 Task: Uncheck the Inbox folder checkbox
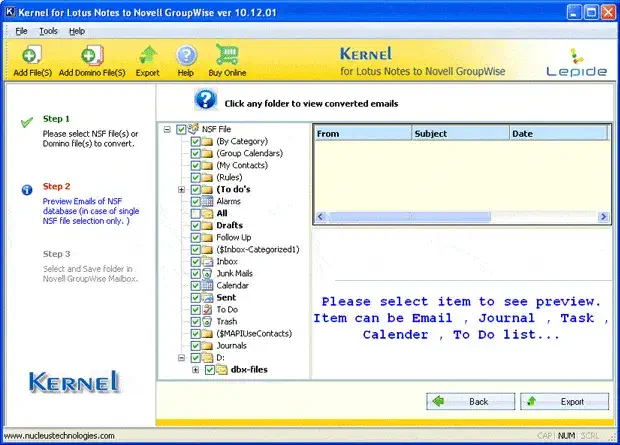coord(195,261)
